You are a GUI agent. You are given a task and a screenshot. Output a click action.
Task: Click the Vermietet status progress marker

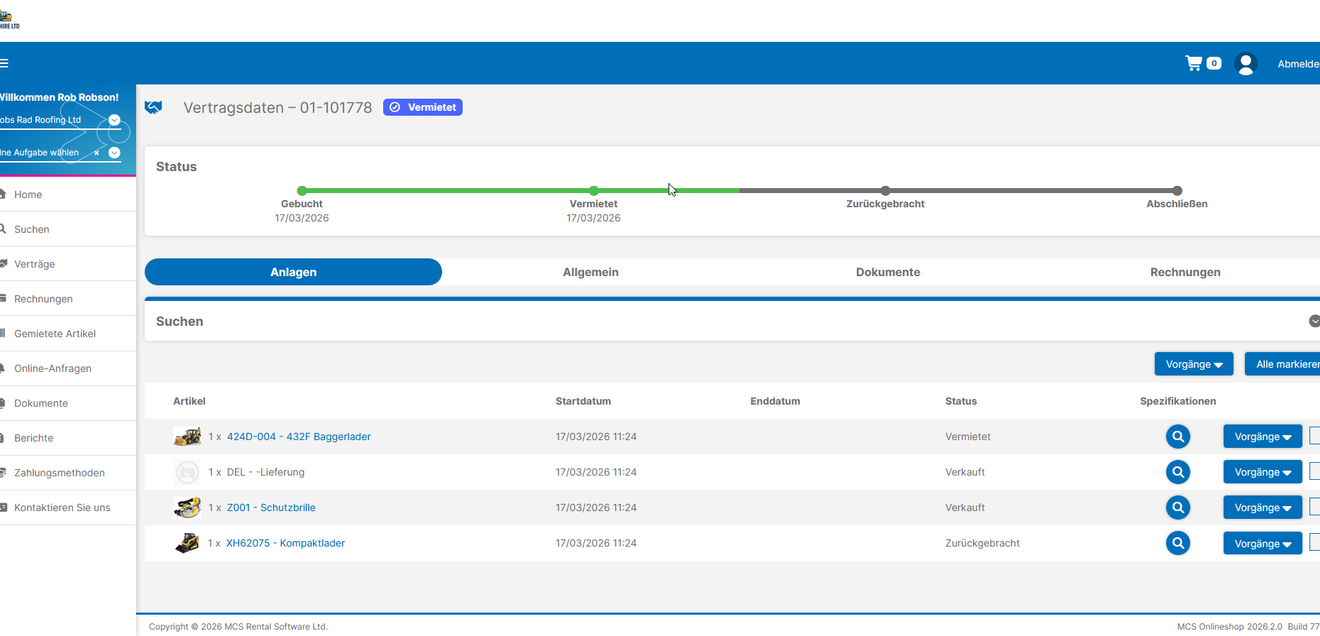click(594, 191)
